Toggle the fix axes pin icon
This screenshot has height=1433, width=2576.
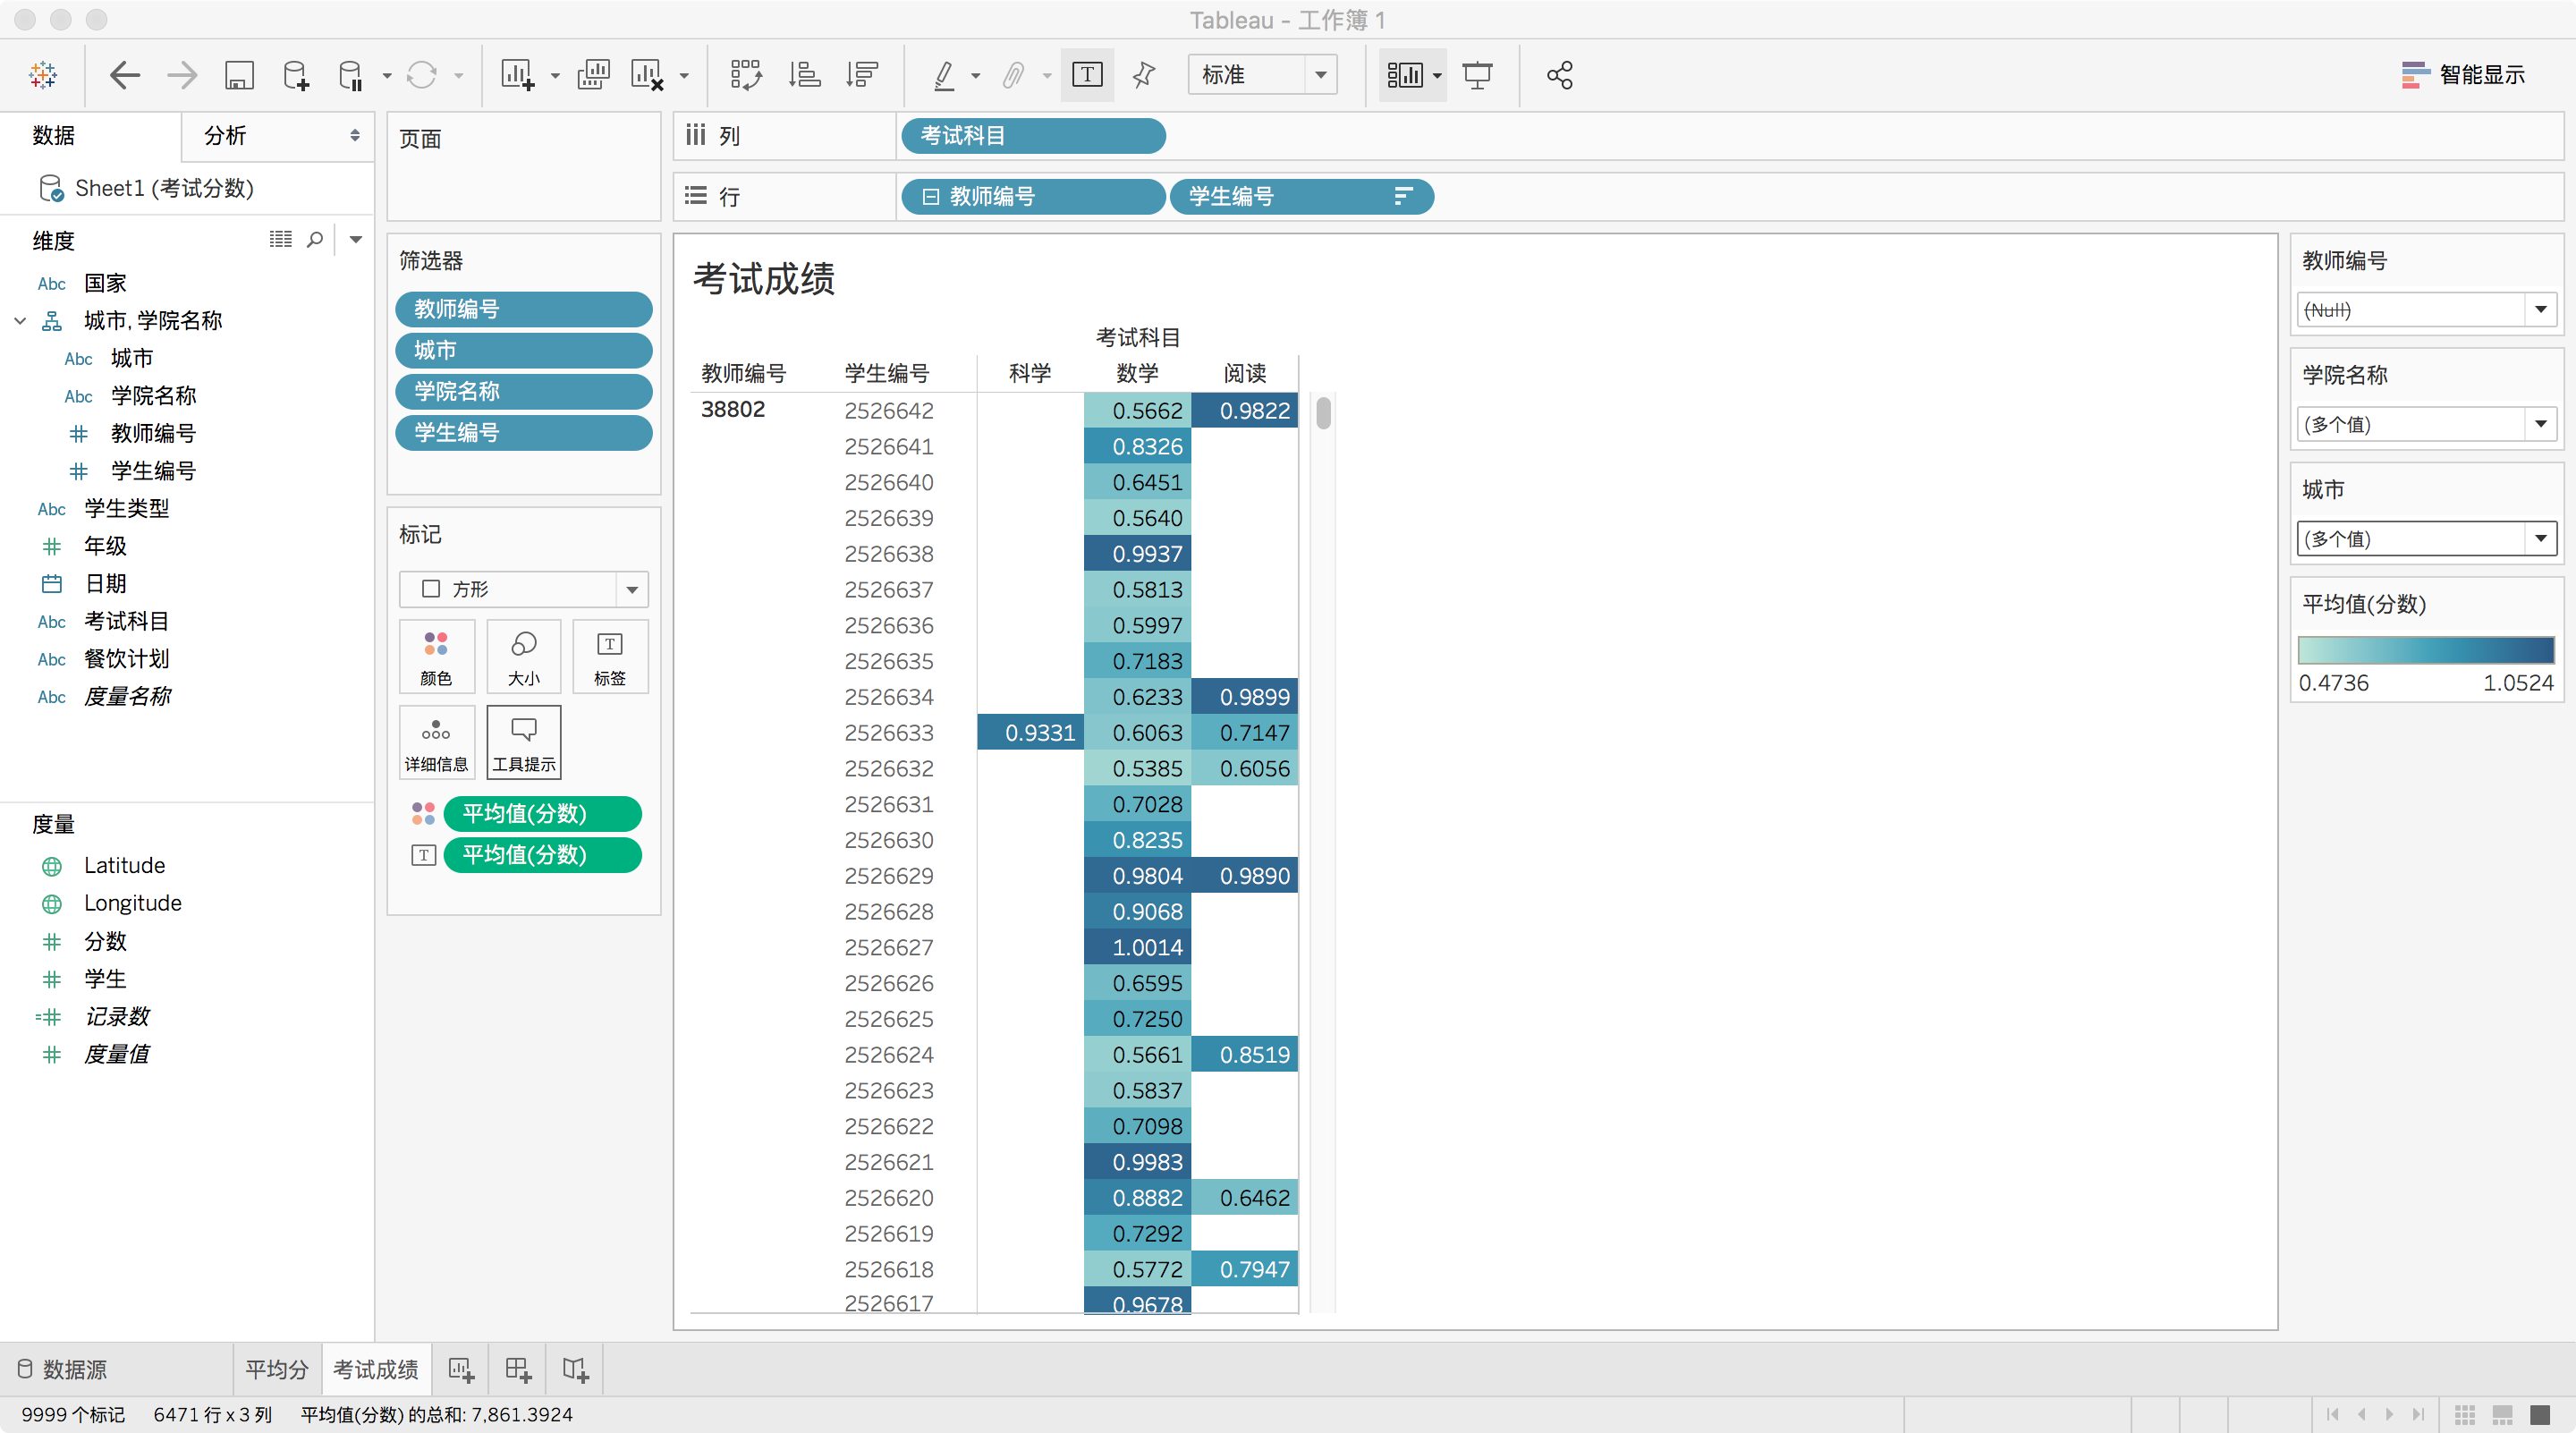pos(1143,75)
